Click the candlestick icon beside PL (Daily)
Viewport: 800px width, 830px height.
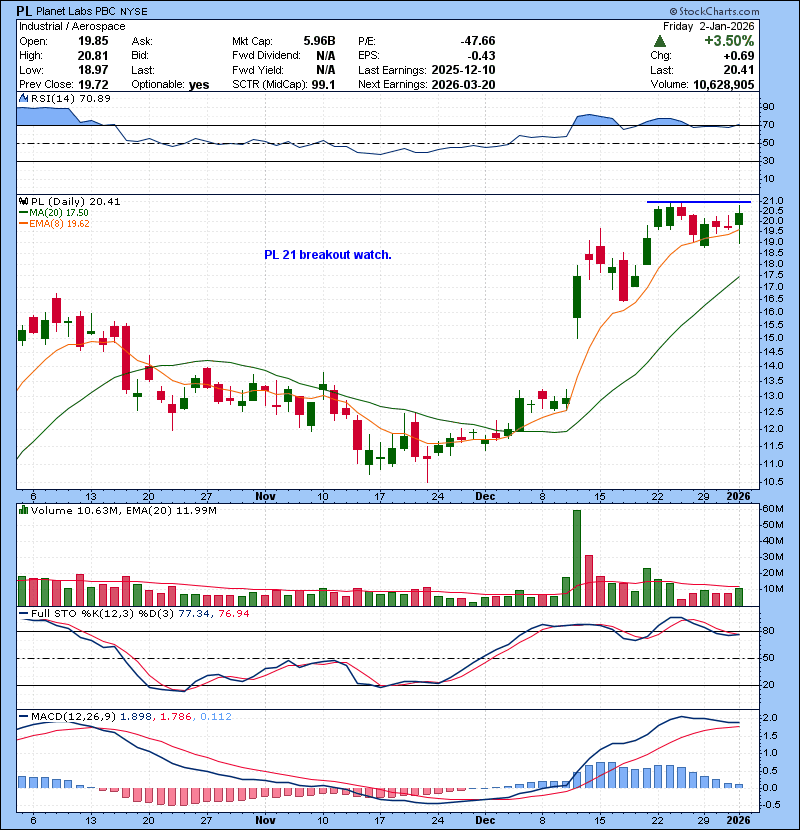click(23, 202)
